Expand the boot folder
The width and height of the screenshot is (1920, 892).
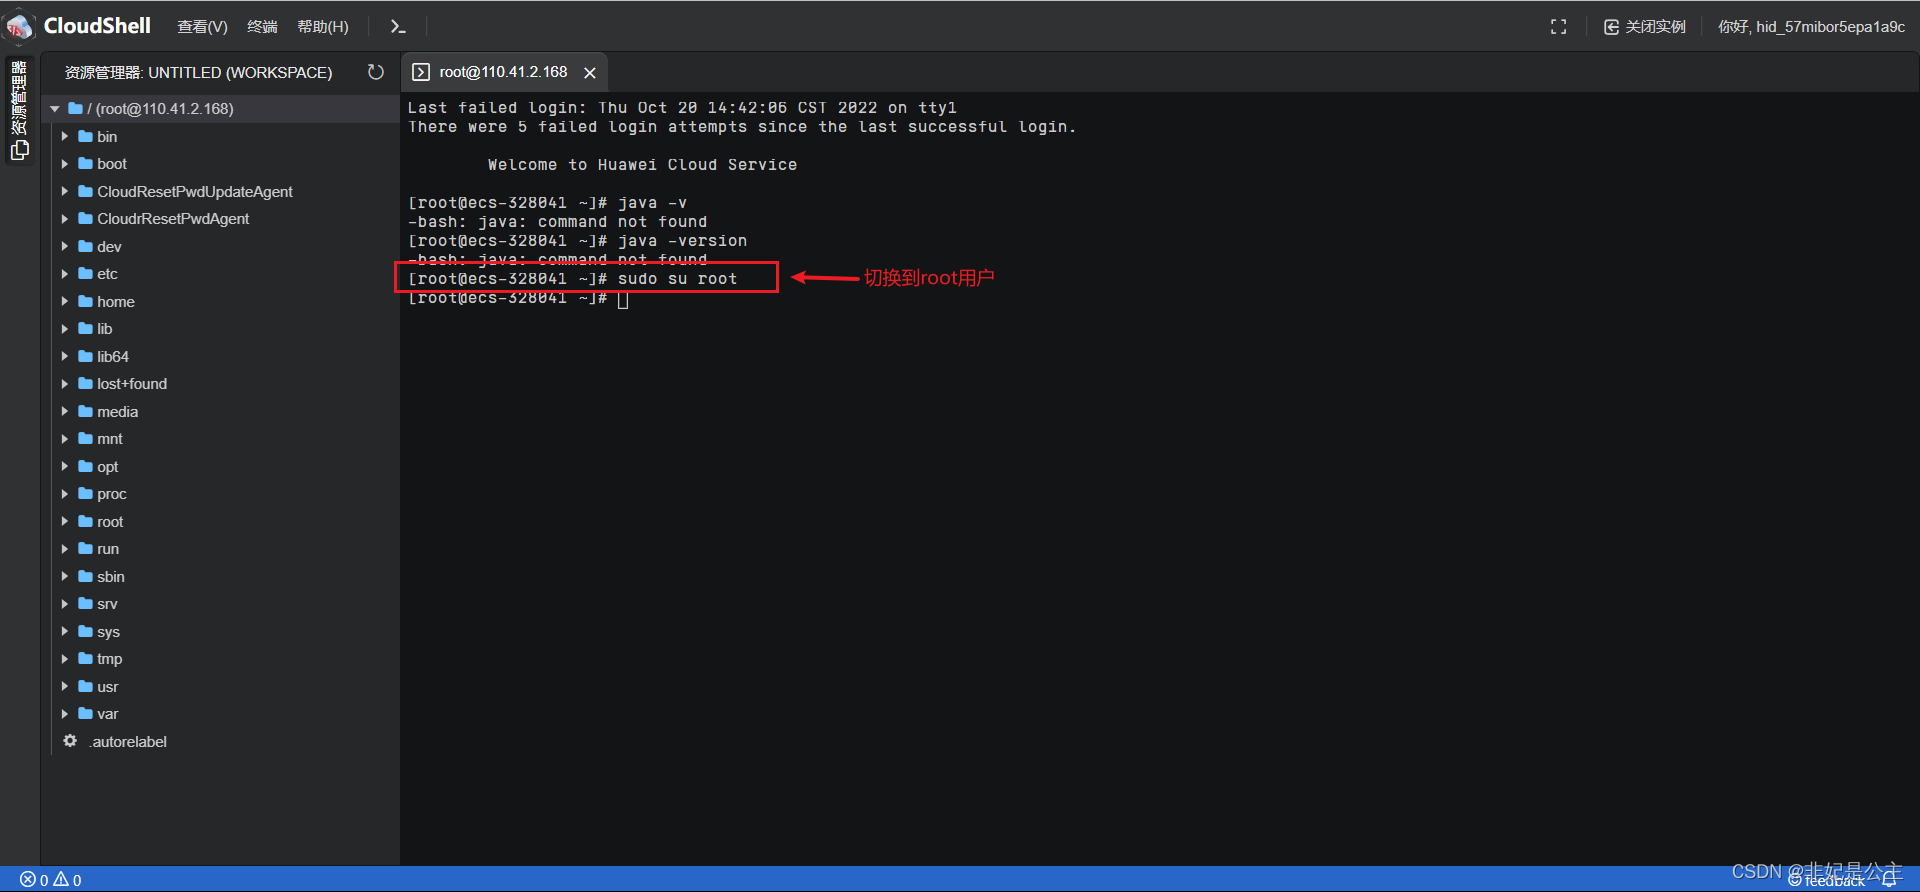point(65,164)
